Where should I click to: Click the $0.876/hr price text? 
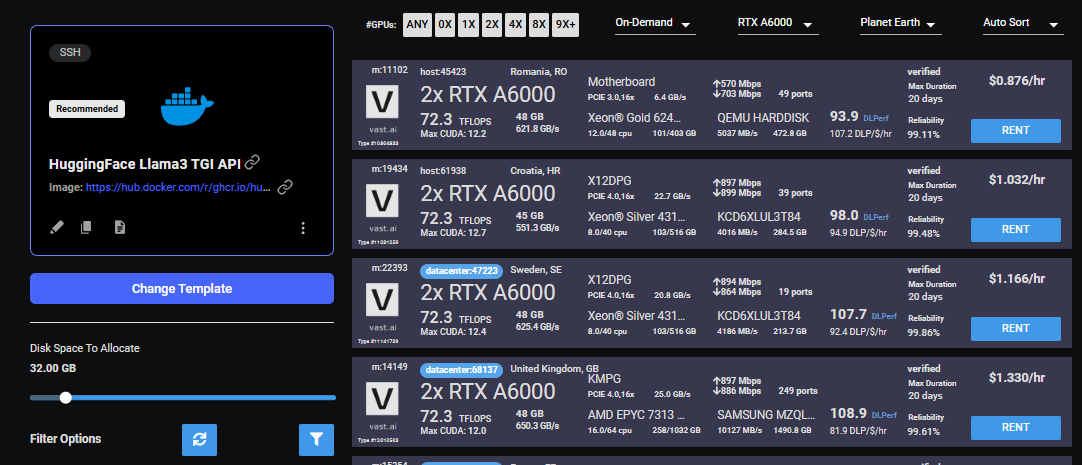1016,81
